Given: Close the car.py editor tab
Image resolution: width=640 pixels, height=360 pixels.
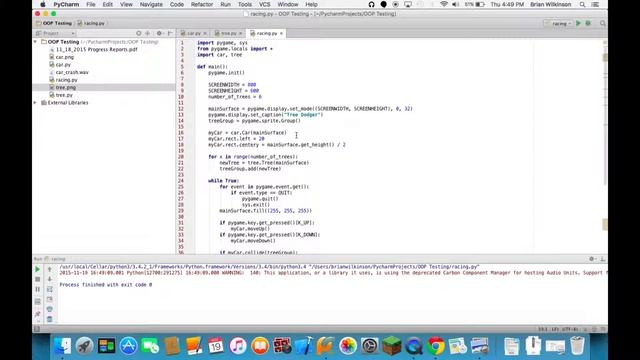Looking at the screenshot, I should tap(205, 33).
